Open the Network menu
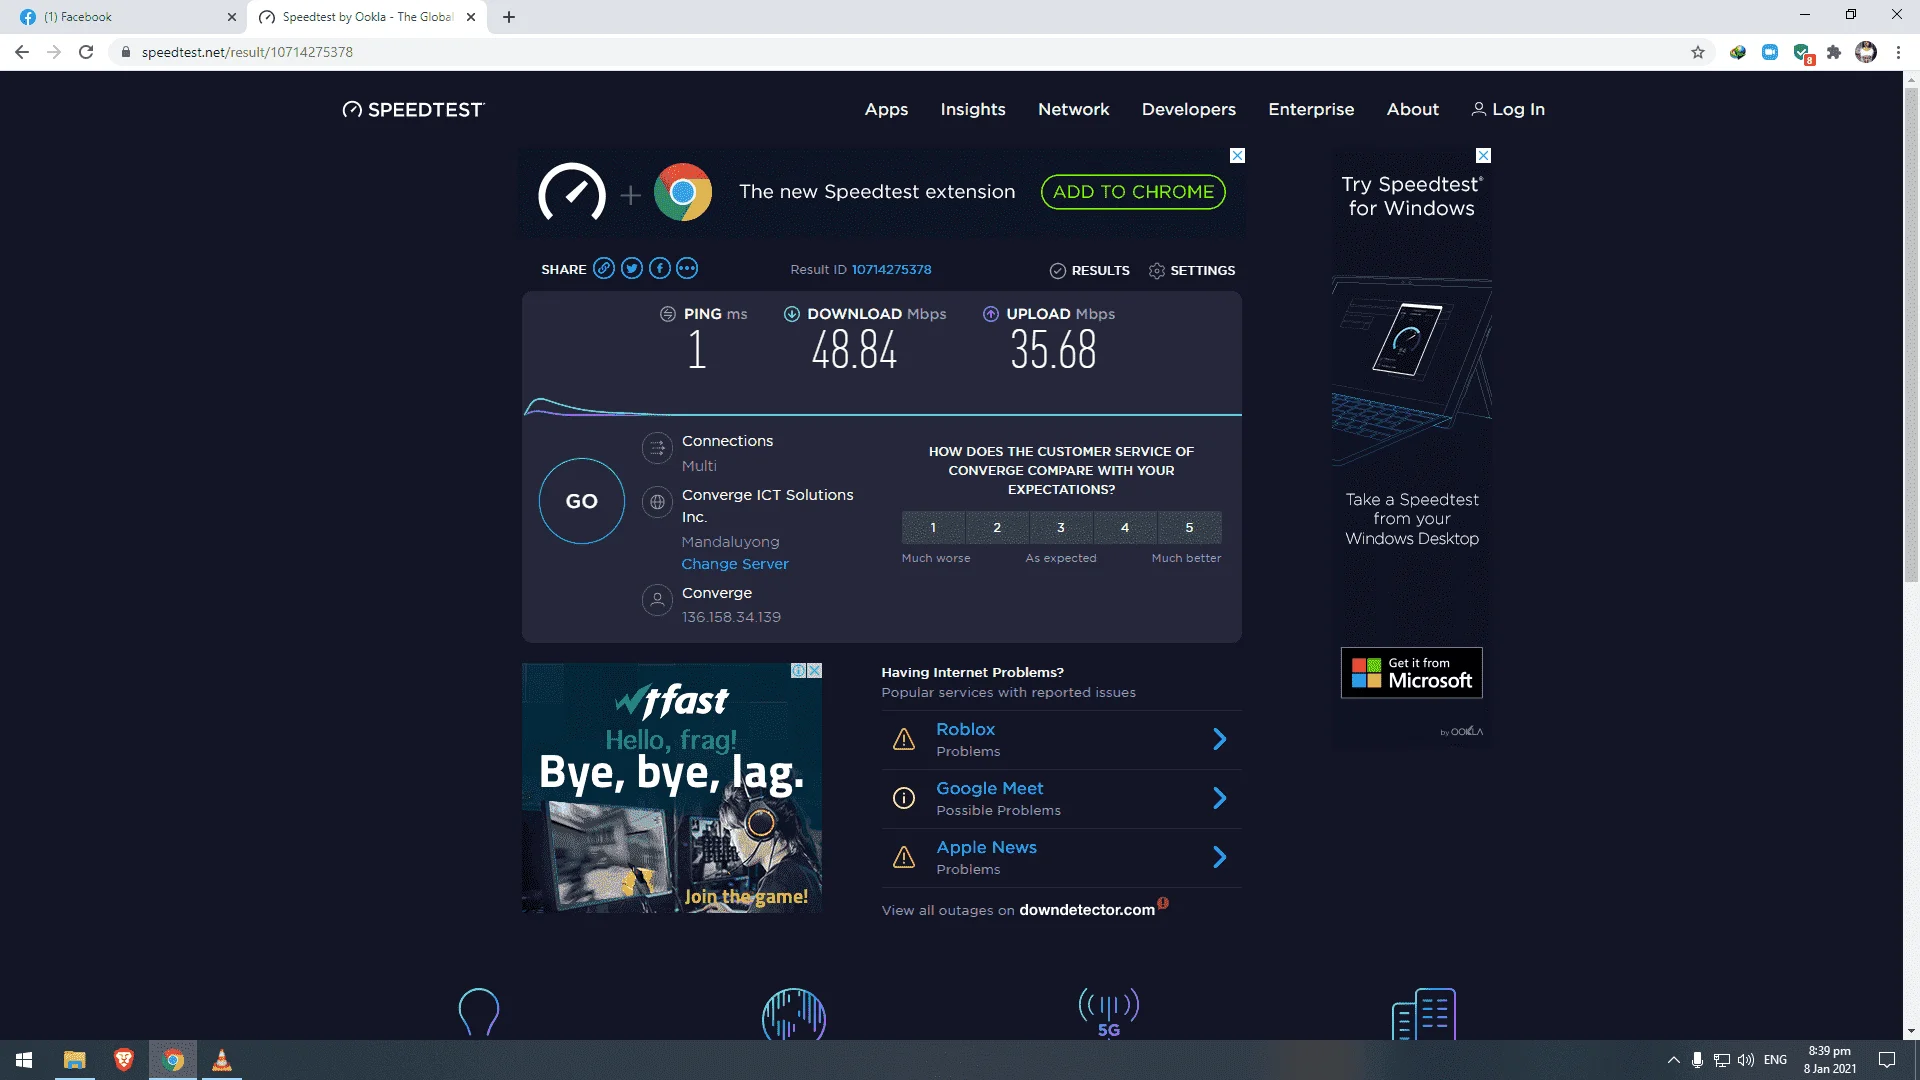The image size is (1920, 1080). point(1074,109)
